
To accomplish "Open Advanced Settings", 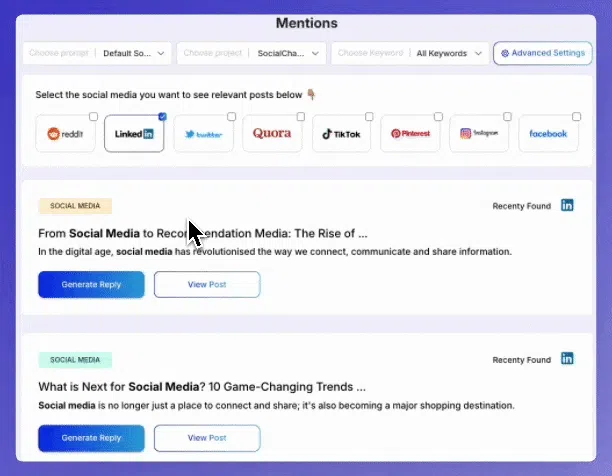I will pos(543,53).
